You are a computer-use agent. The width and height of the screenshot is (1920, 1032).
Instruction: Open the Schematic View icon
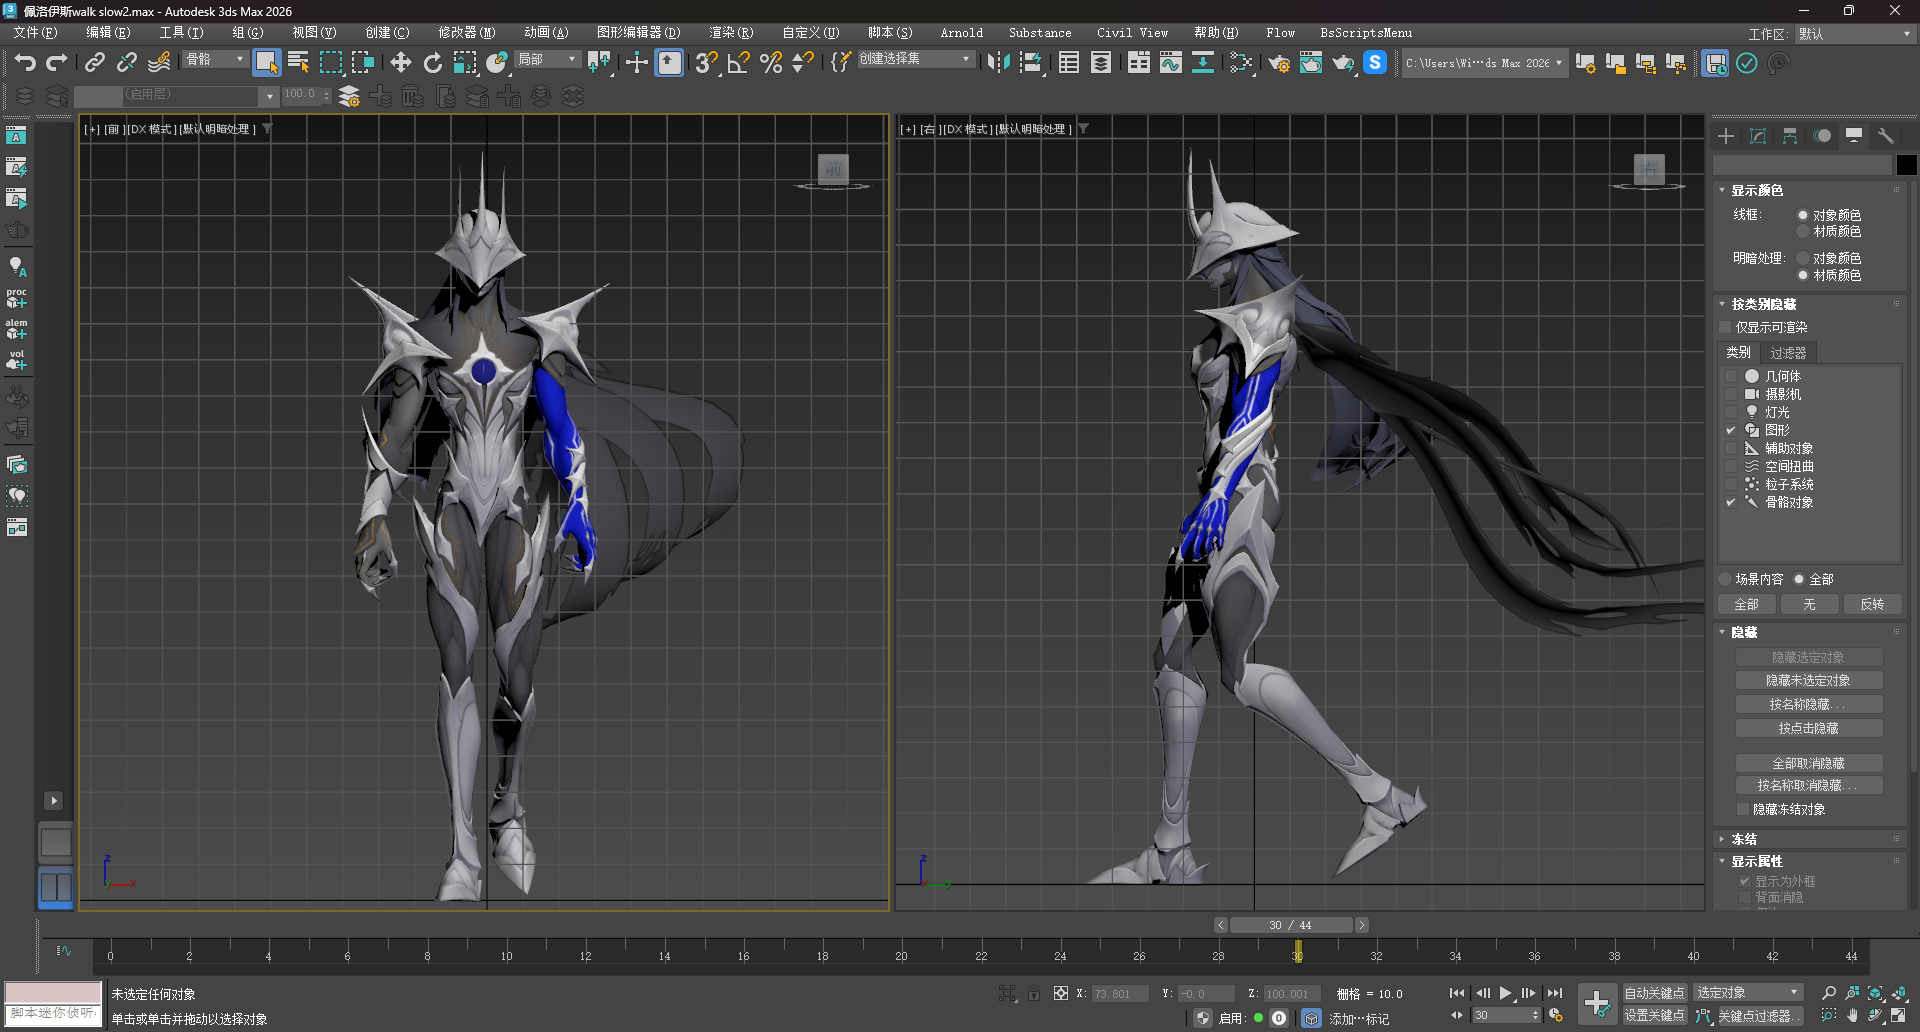[x=1202, y=62]
